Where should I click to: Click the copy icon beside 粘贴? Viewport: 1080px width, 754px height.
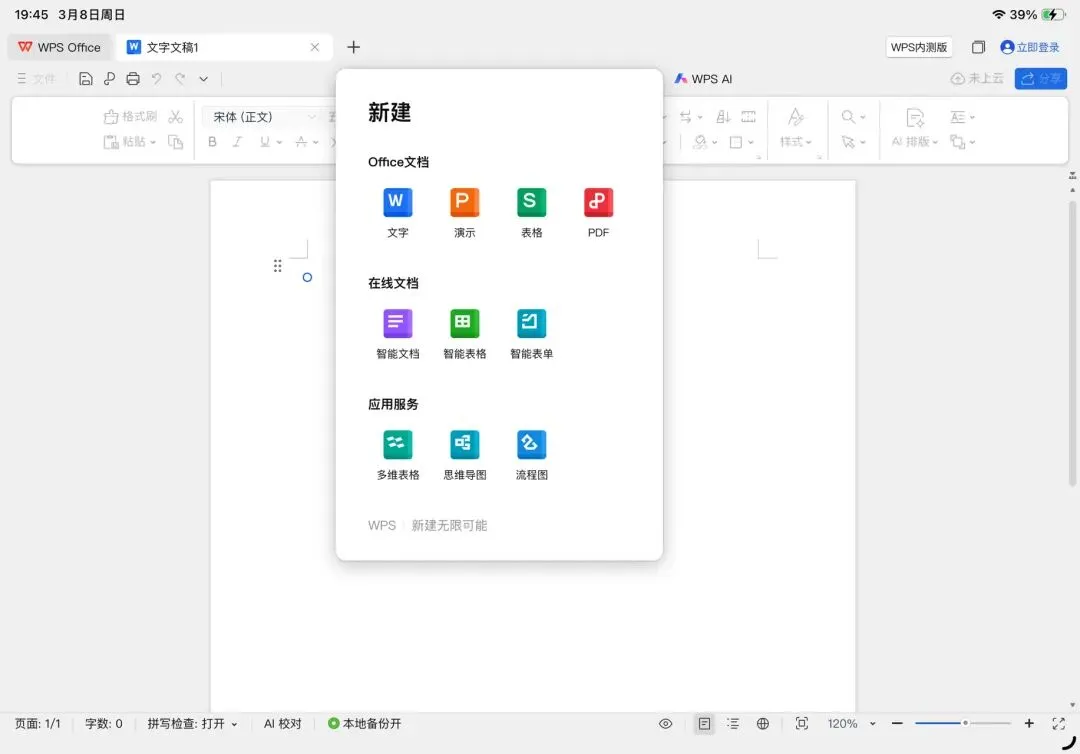(176, 141)
